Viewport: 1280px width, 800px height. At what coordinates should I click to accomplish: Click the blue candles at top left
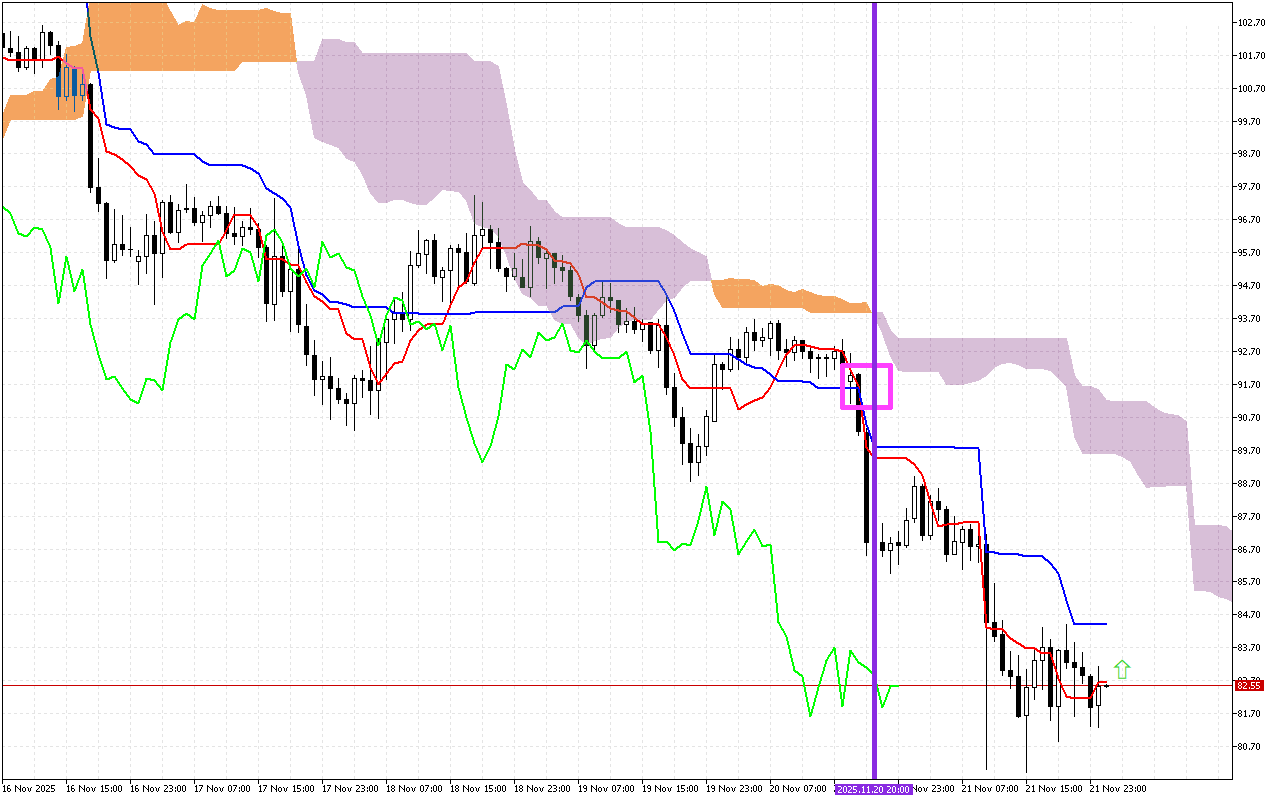[68, 82]
